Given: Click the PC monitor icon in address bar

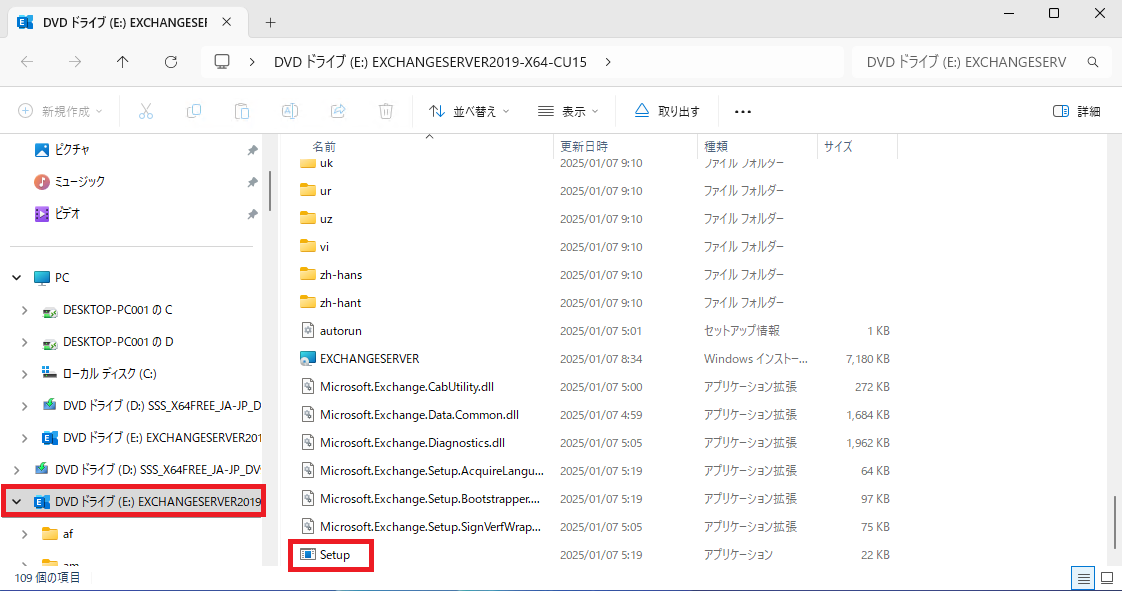Looking at the screenshot, I should pyautogui.click(x=223, y=62).
